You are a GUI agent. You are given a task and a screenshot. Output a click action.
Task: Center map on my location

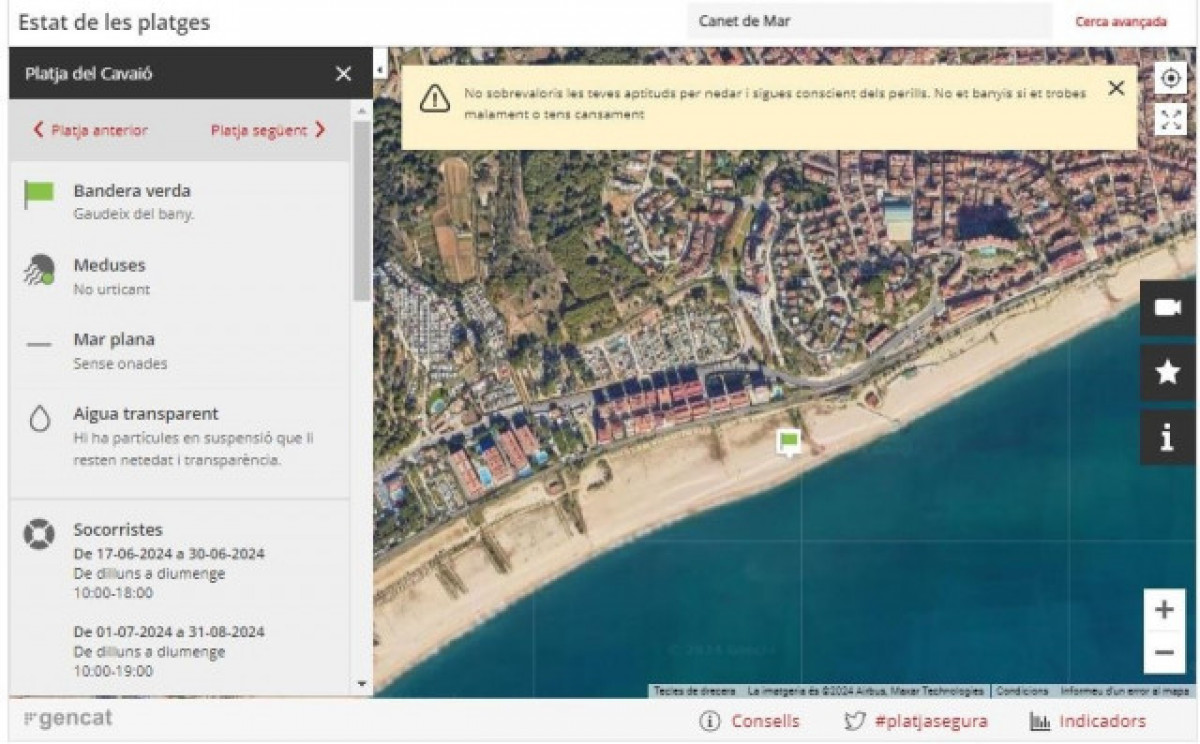1170,78
